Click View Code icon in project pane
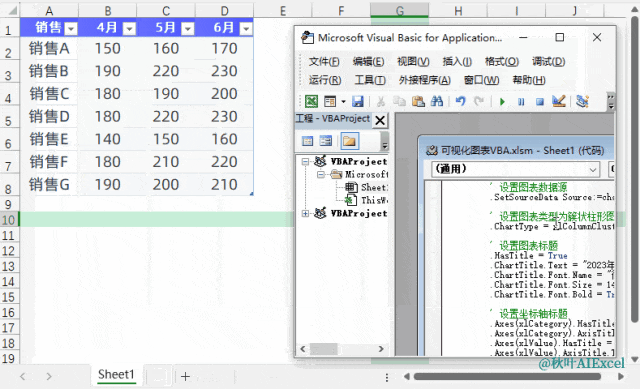This screenshot has height=389, width=640. pos(307,141)
